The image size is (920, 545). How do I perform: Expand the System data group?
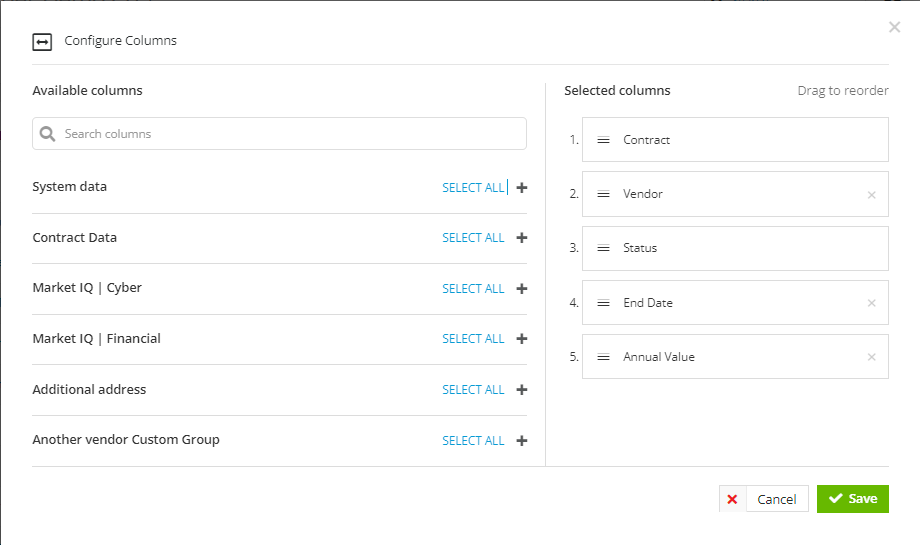coord(522,188)
